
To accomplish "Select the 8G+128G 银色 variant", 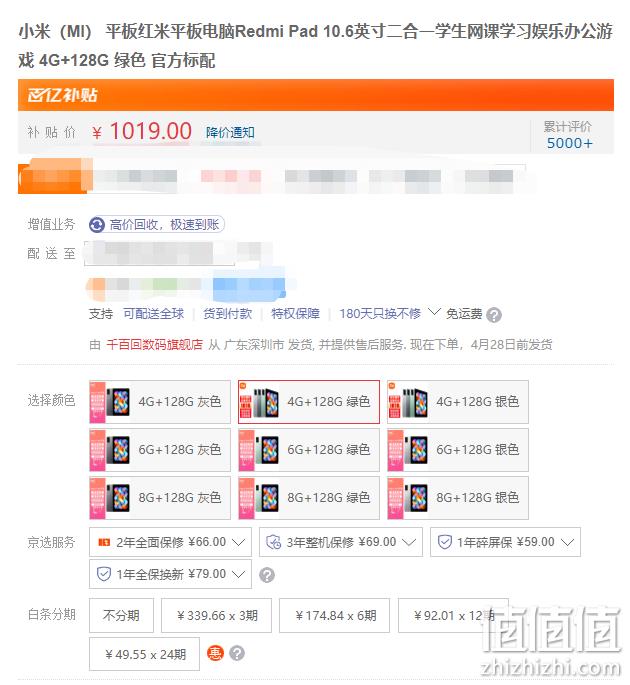I will (x=458, y=498).
